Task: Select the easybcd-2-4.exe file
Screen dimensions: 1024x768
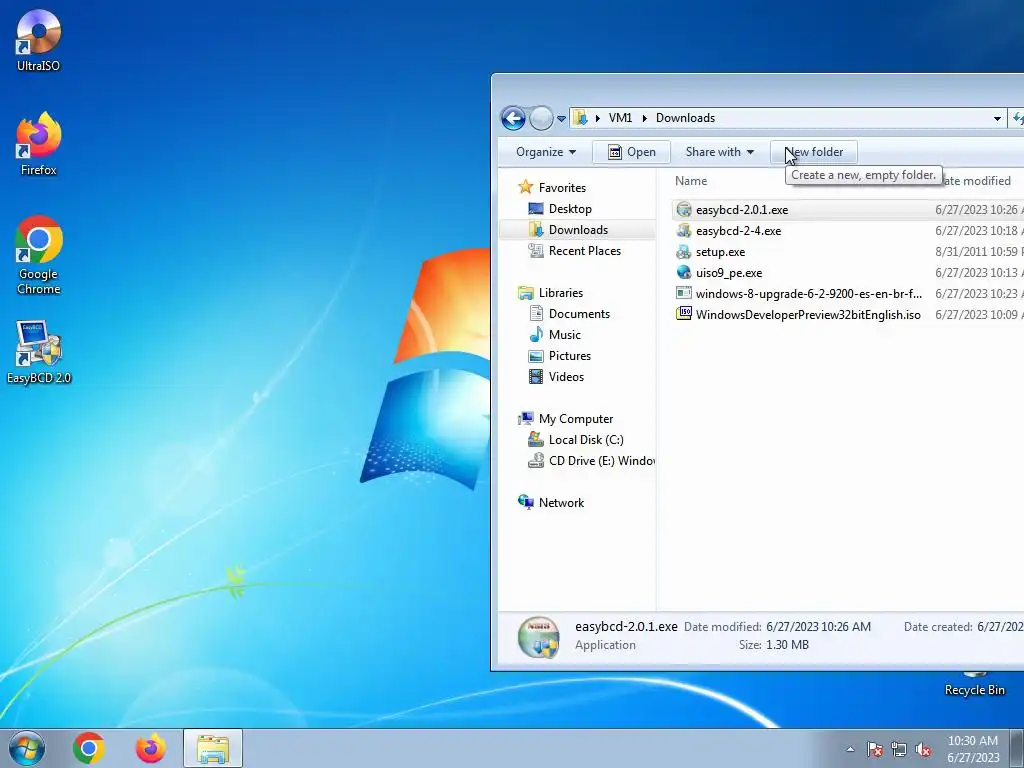Action: coord(738,231)
